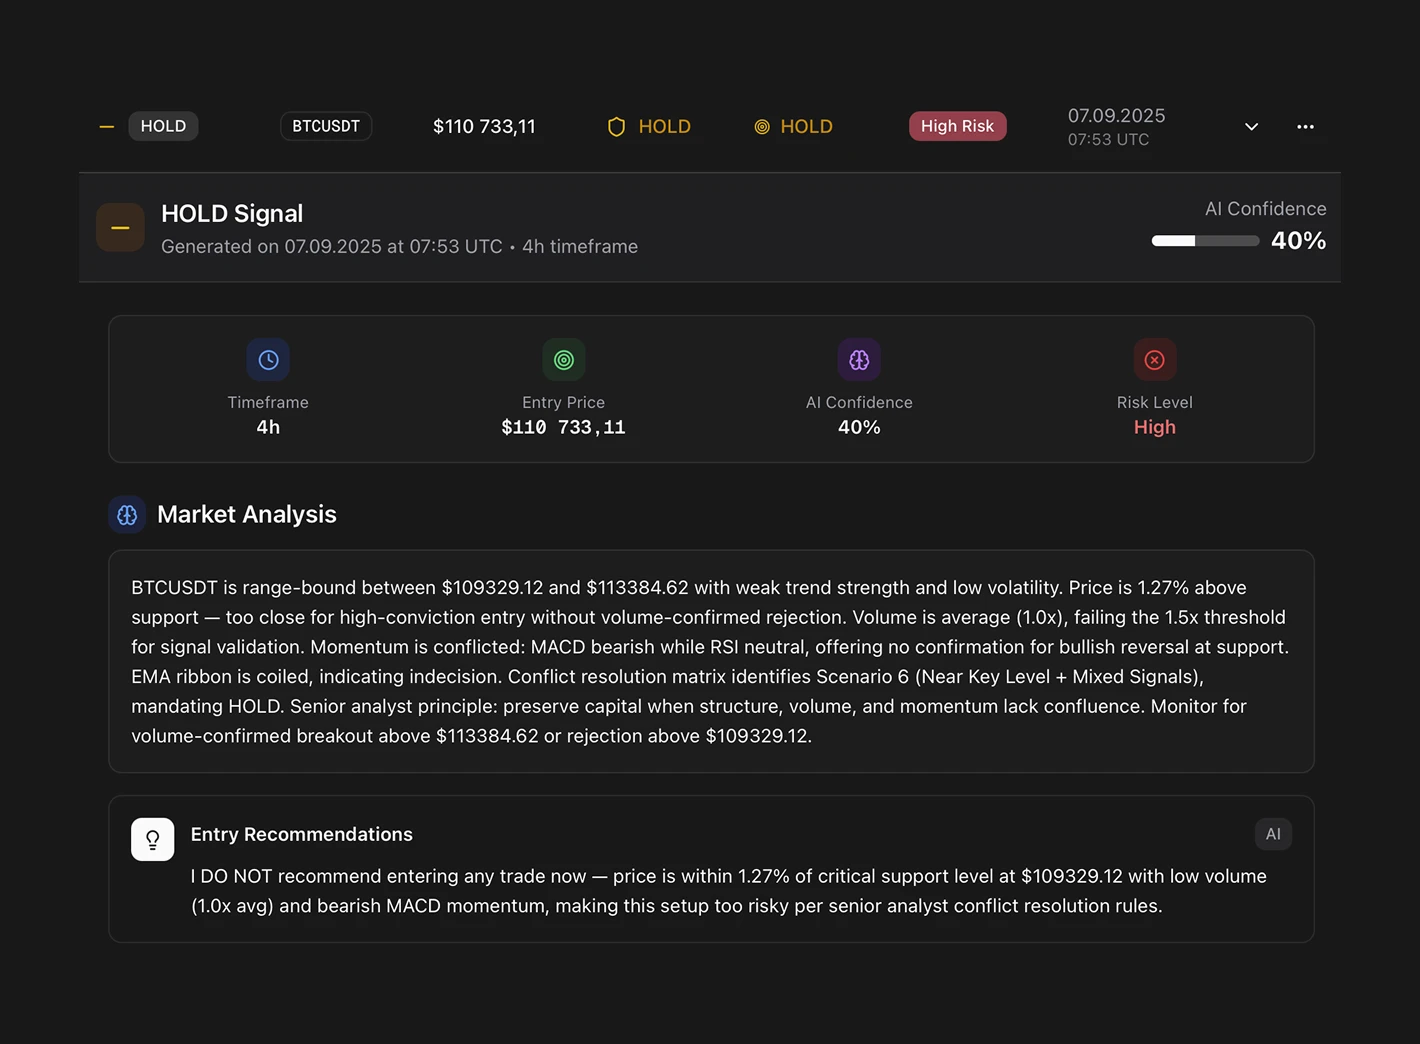Click the green target Entry Price icon
The height and width of the screenshot is (1044, 1420).
click(564, 360)
